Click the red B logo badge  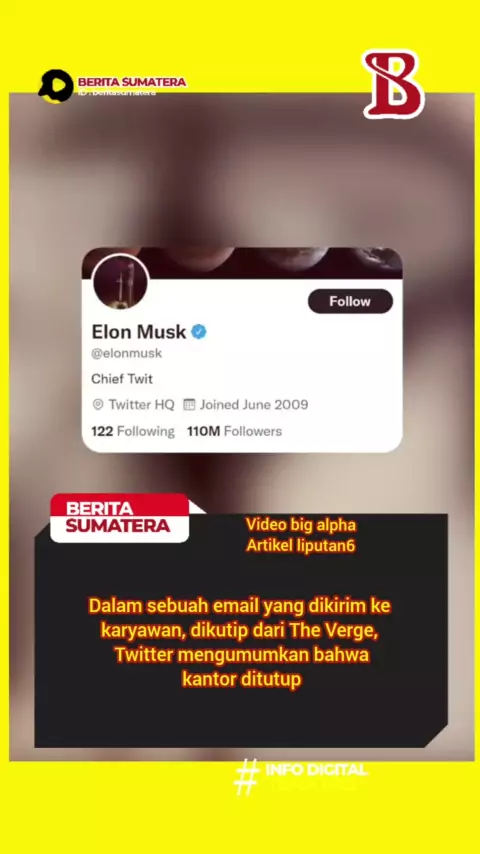coord(393,84)
